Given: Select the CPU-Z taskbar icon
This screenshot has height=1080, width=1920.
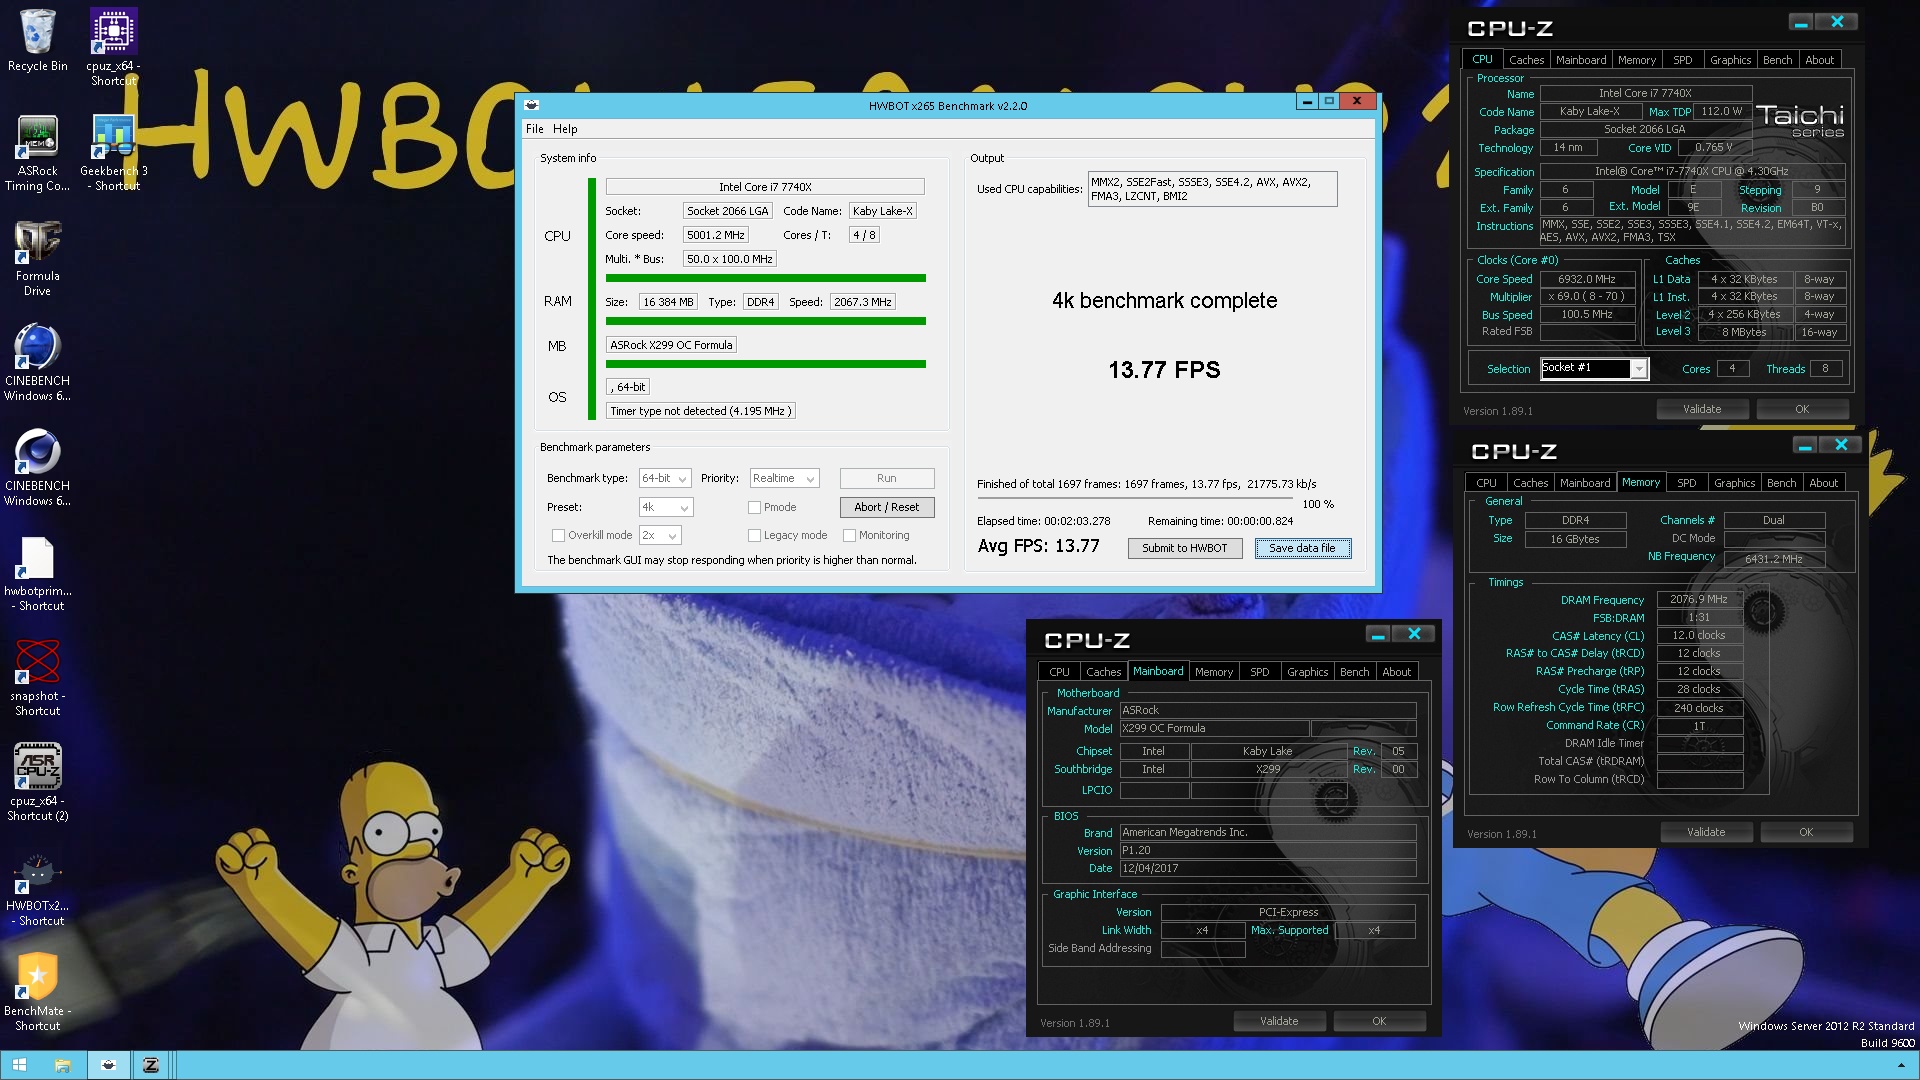Looking at the screenshot, I should click(151, 1065).
